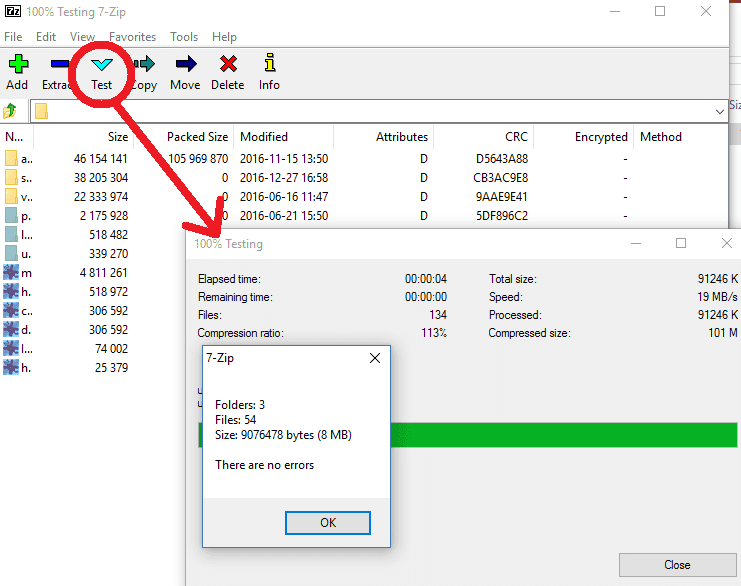This screenshot has width=741, height=586.
Task: Expand the address bar path dropdown
Action: tap(719, 112)
